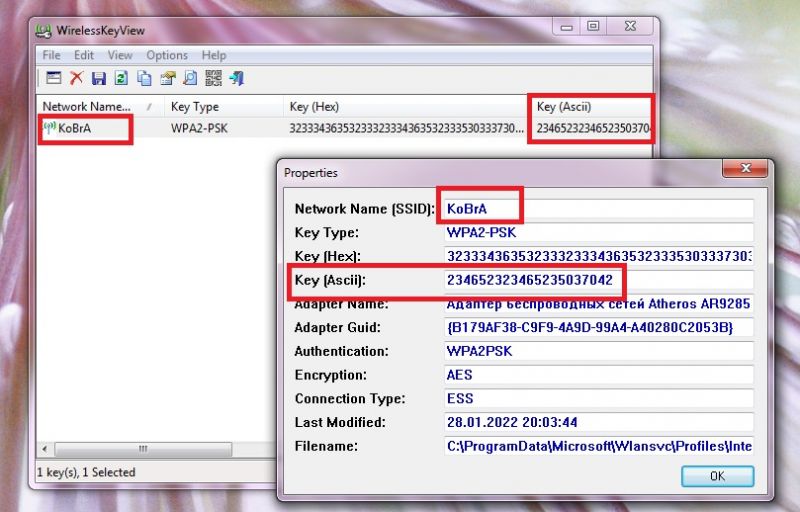Open the Edit menu

point(83,55)
